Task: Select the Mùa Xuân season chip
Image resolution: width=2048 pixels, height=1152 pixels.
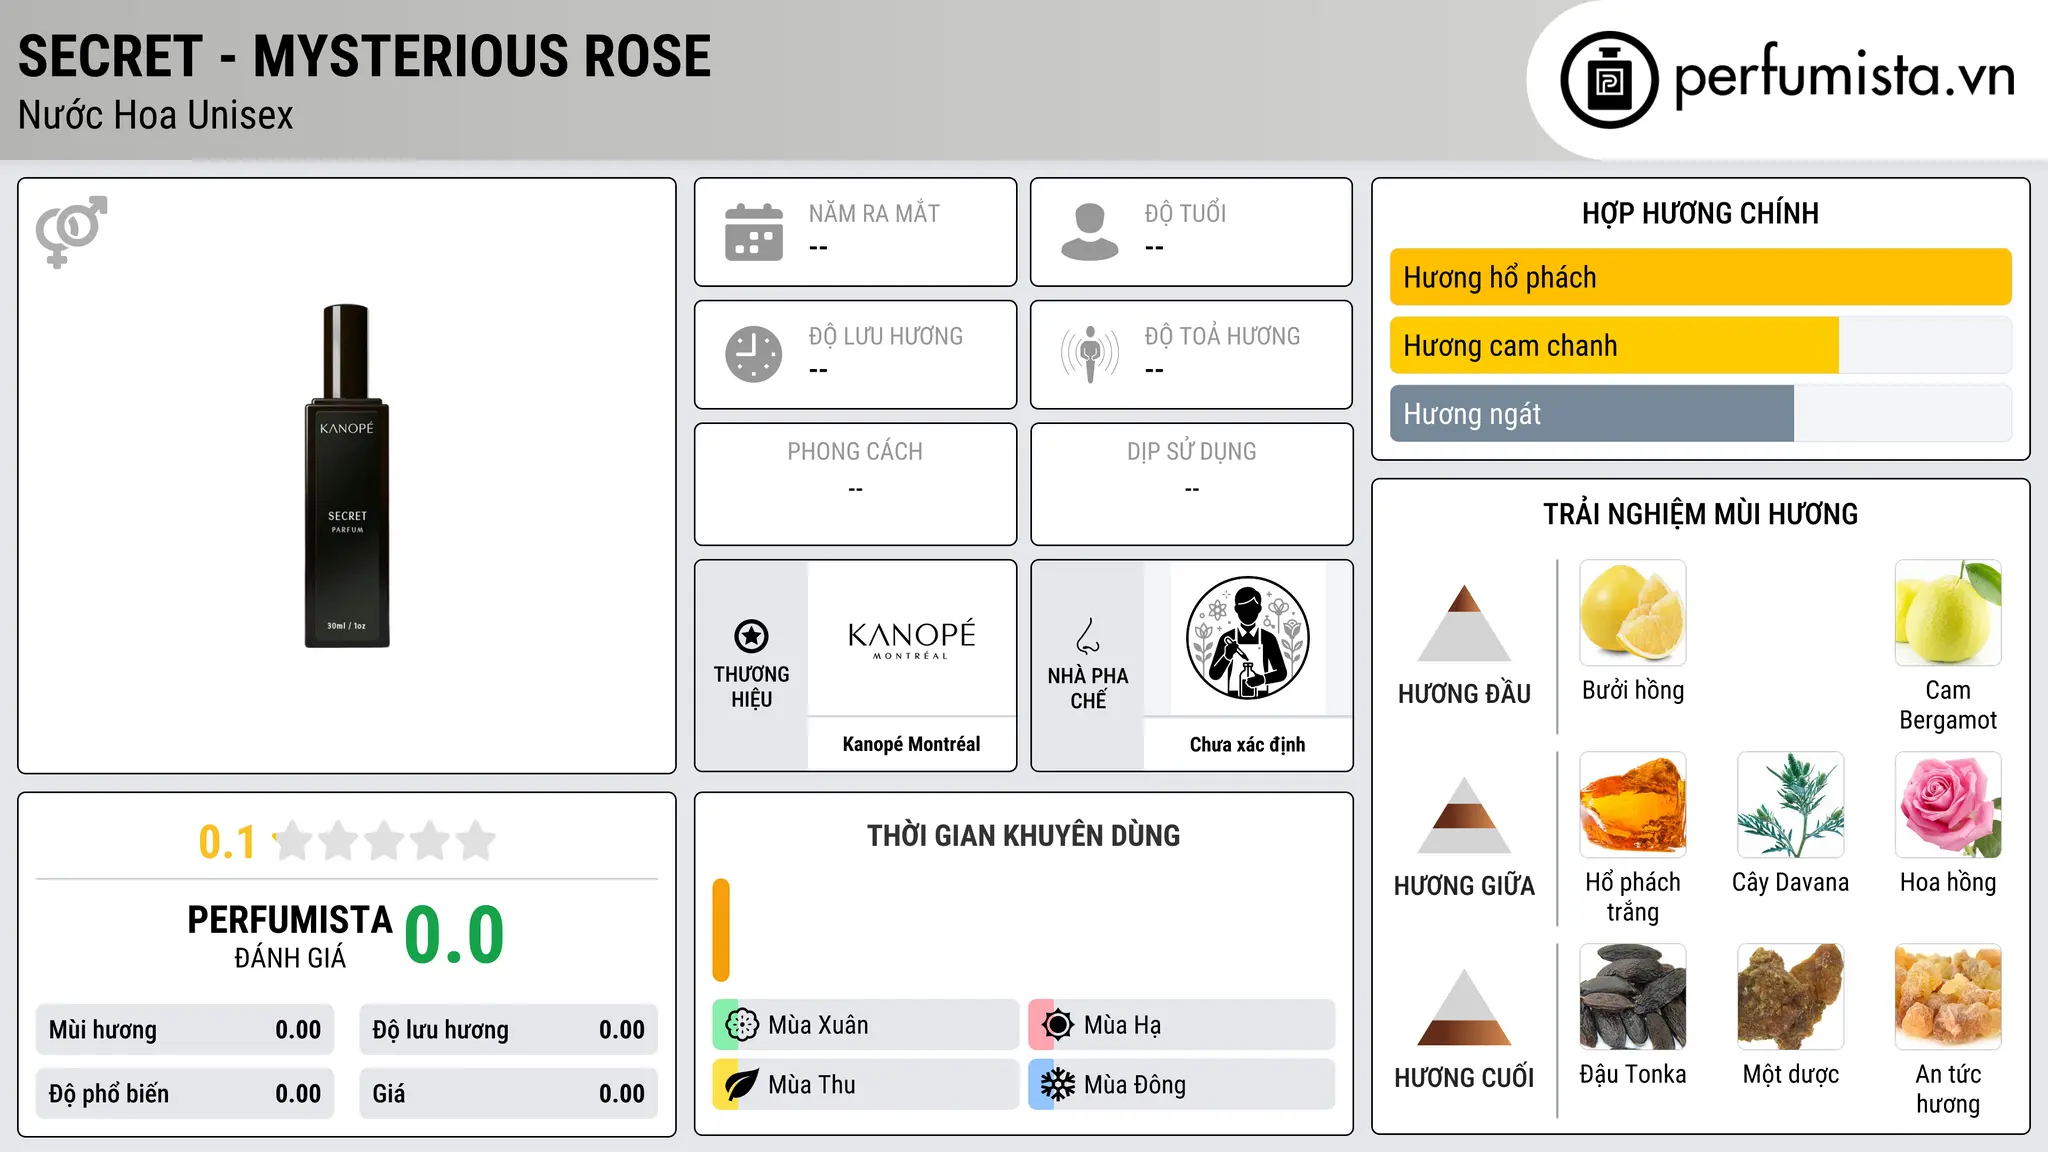Action: [x=865, y=1025]
